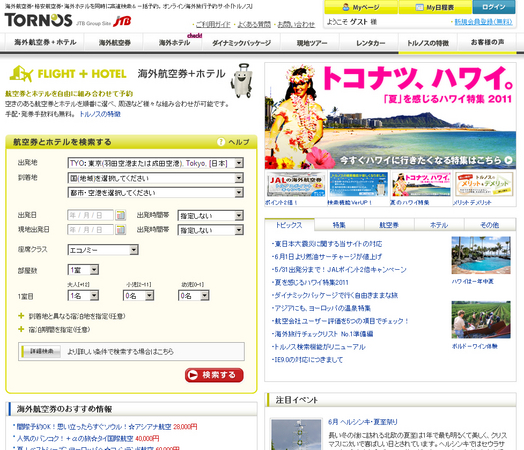The width and height of the screenshot is (524, 450).
Task: Click メリット・デメリット banner thumbnail
Action: click(x=484, y=184)
